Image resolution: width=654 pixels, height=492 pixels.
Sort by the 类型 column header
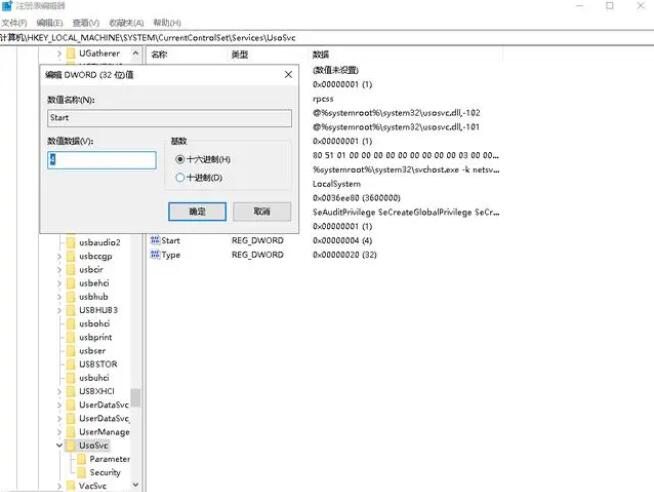tap(240, 54)
